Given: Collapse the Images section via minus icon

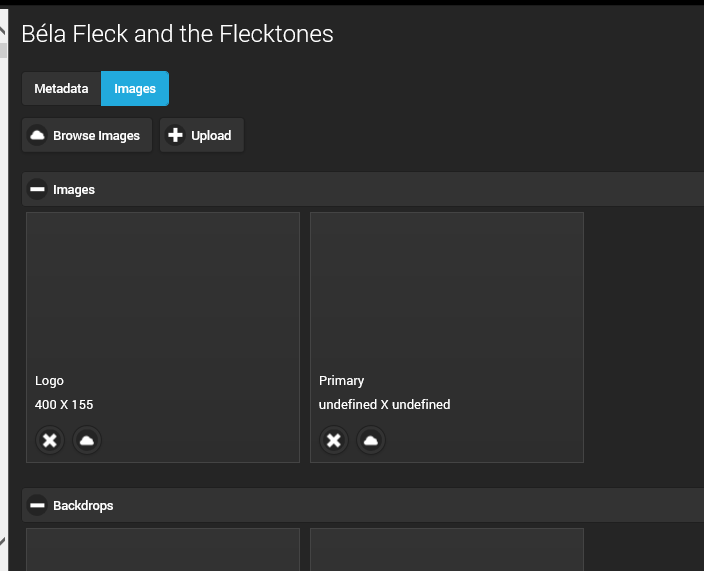Looking at the screenshot, I should point(37,189).
